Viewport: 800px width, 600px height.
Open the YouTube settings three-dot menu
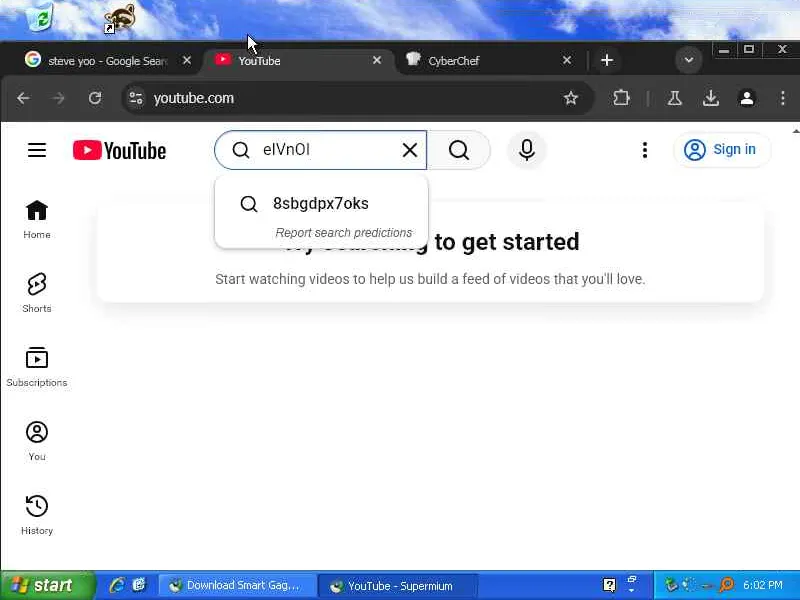coord(645,150)
